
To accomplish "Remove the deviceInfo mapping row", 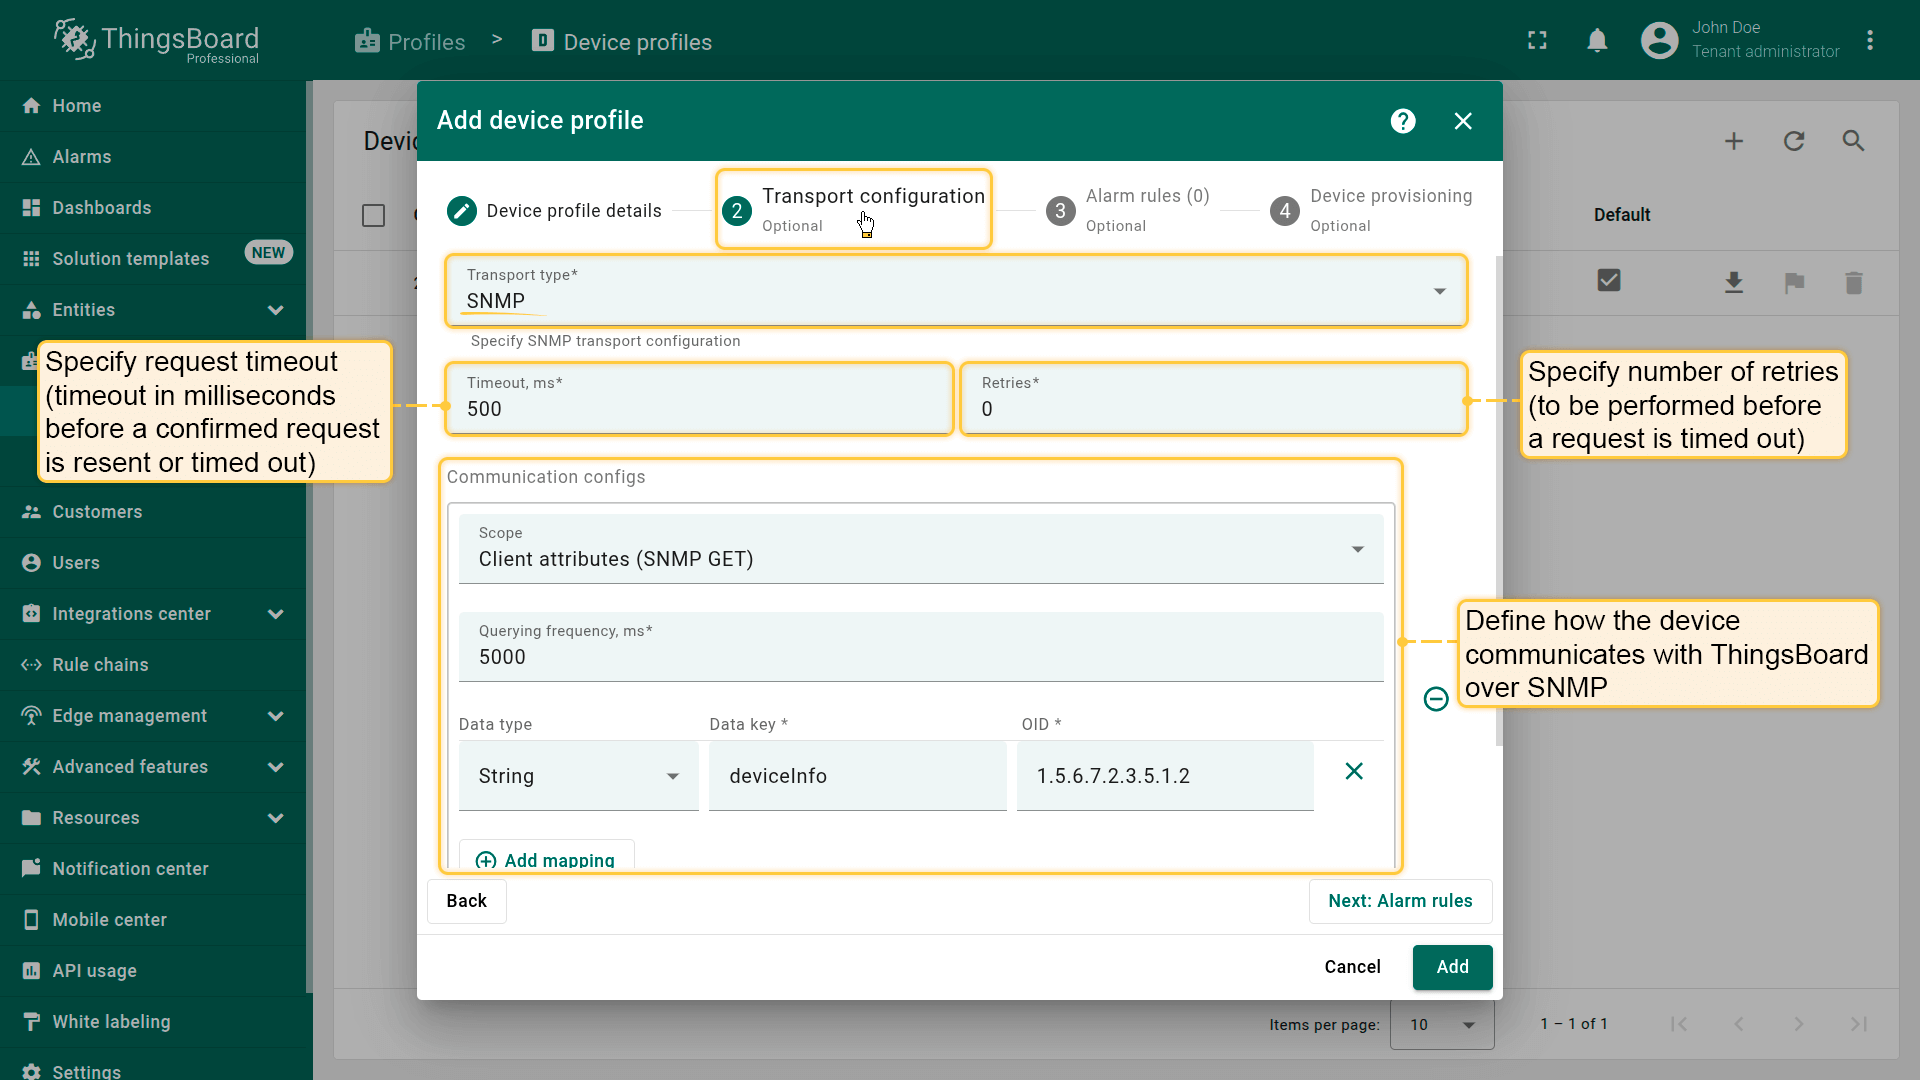I will click(1354, 771).
